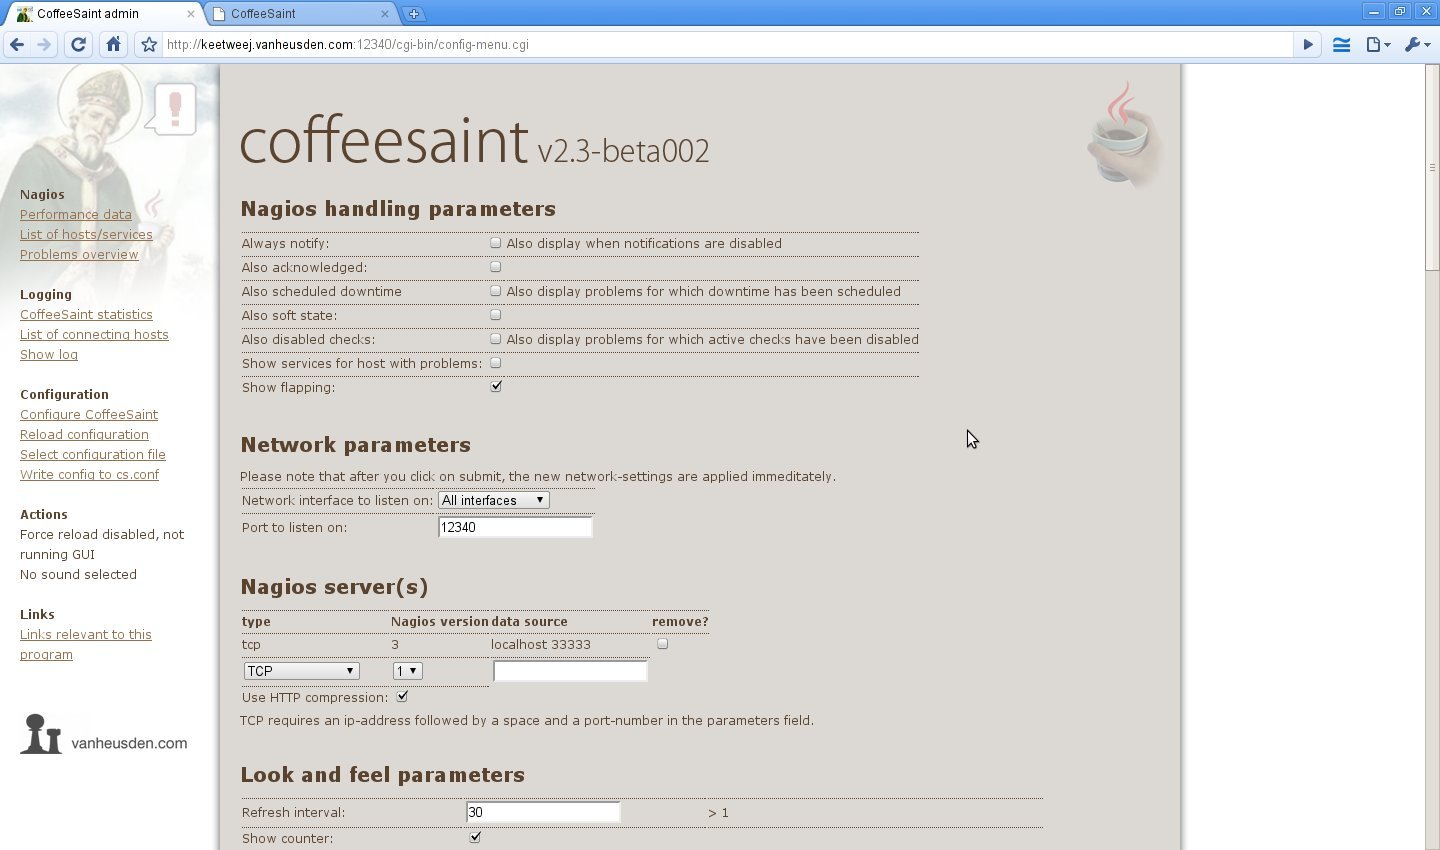The height and width of the screenshot is (850, 1440).
Task: Click the 'localhost 33333' data source cell
Action: [541, 644]
